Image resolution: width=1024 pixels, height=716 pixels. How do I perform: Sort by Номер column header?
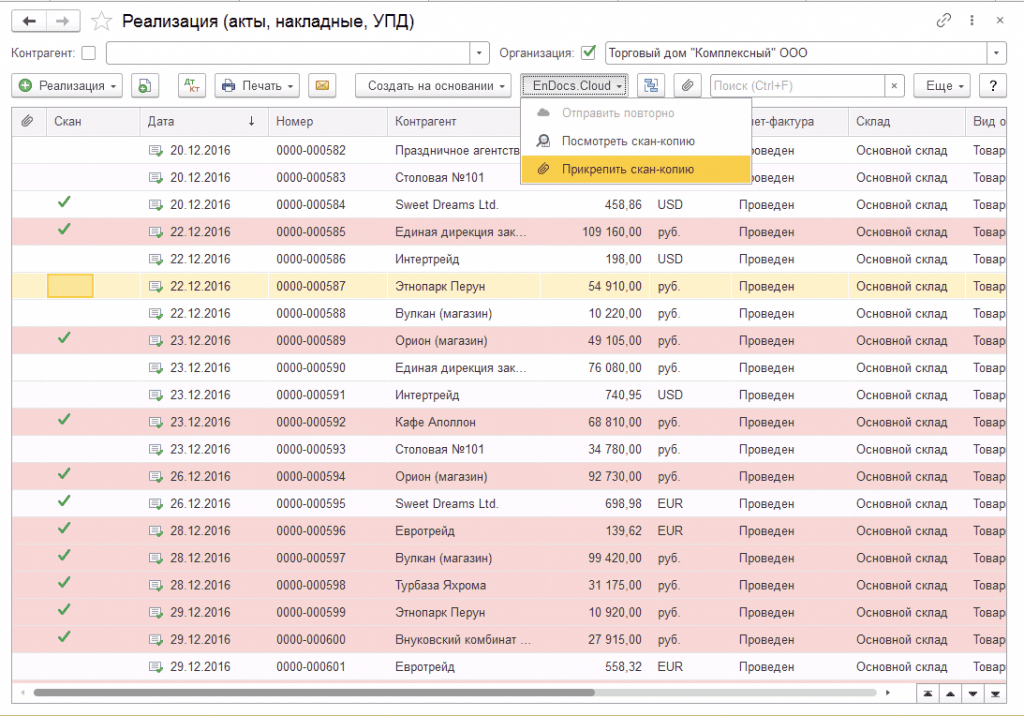tap(327, 122)
